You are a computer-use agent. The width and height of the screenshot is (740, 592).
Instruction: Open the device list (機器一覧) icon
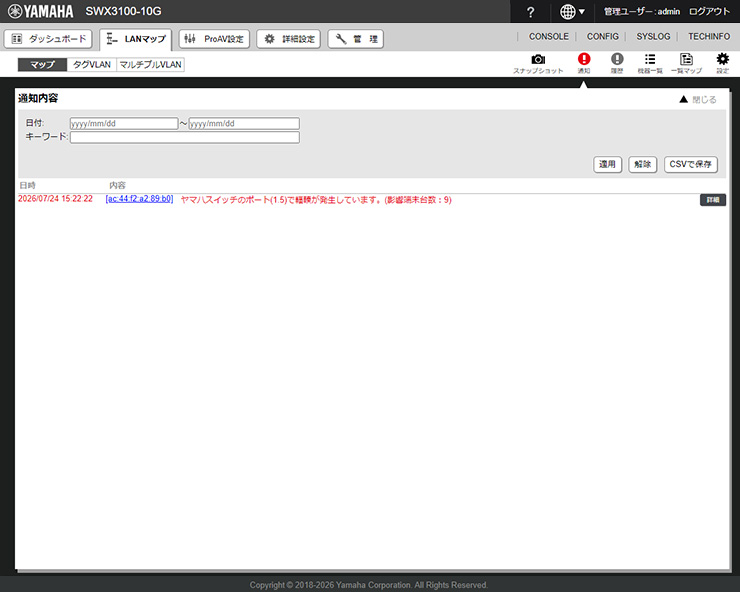[650, 63]
